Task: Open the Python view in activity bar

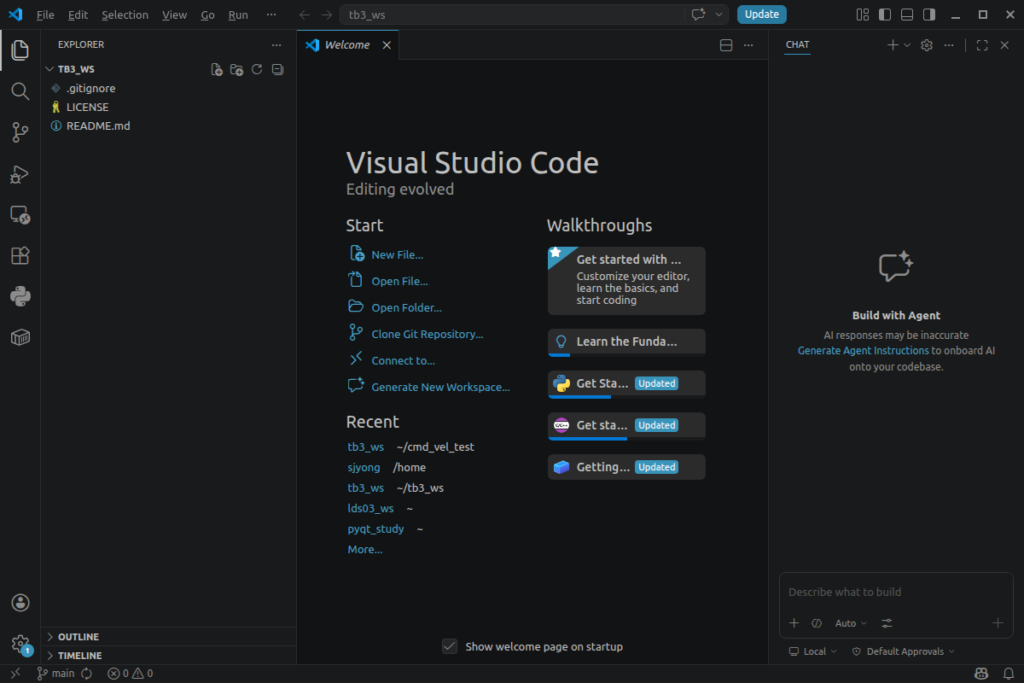Action: click(x=20, y=296)
